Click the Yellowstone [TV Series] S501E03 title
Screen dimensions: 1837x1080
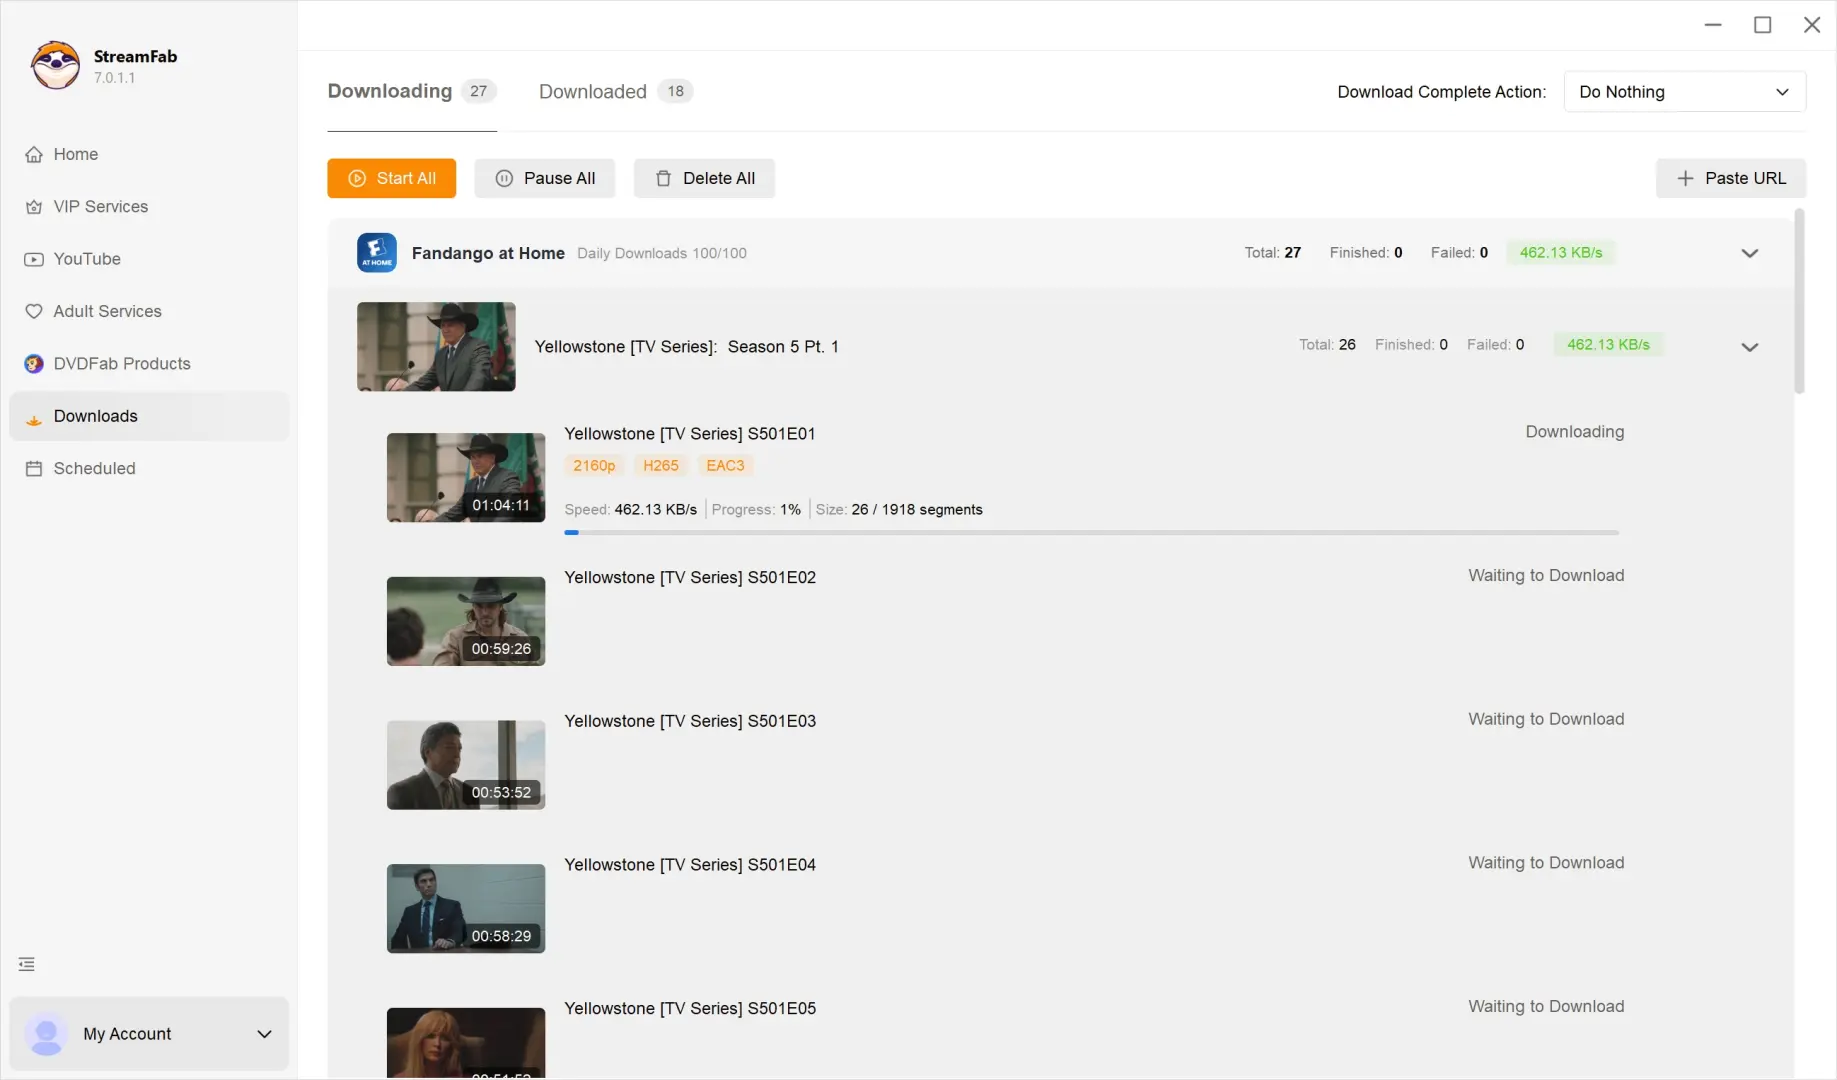(690, 721)
